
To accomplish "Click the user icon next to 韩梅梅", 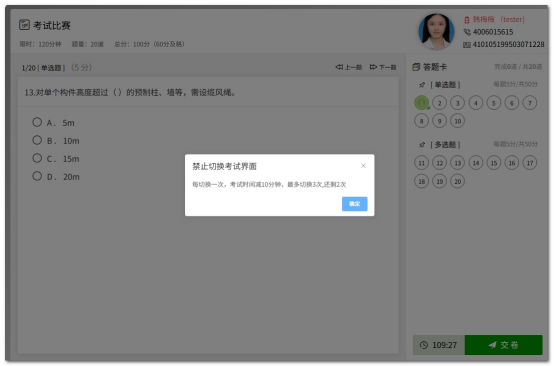I will (467, 20).
